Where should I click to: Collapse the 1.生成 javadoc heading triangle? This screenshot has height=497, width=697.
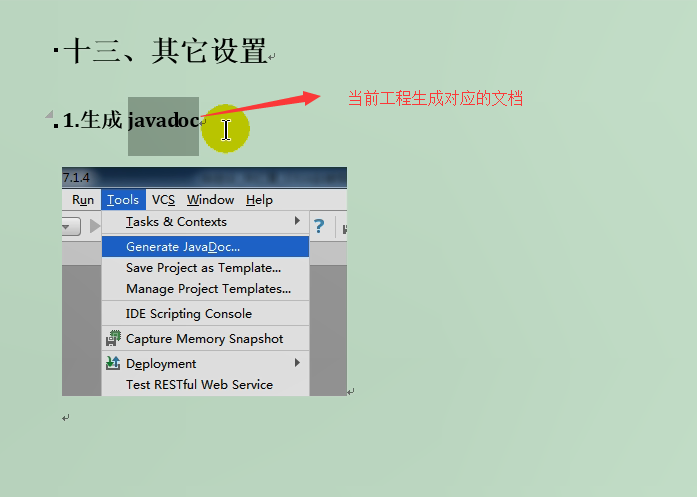pos(49,114)
